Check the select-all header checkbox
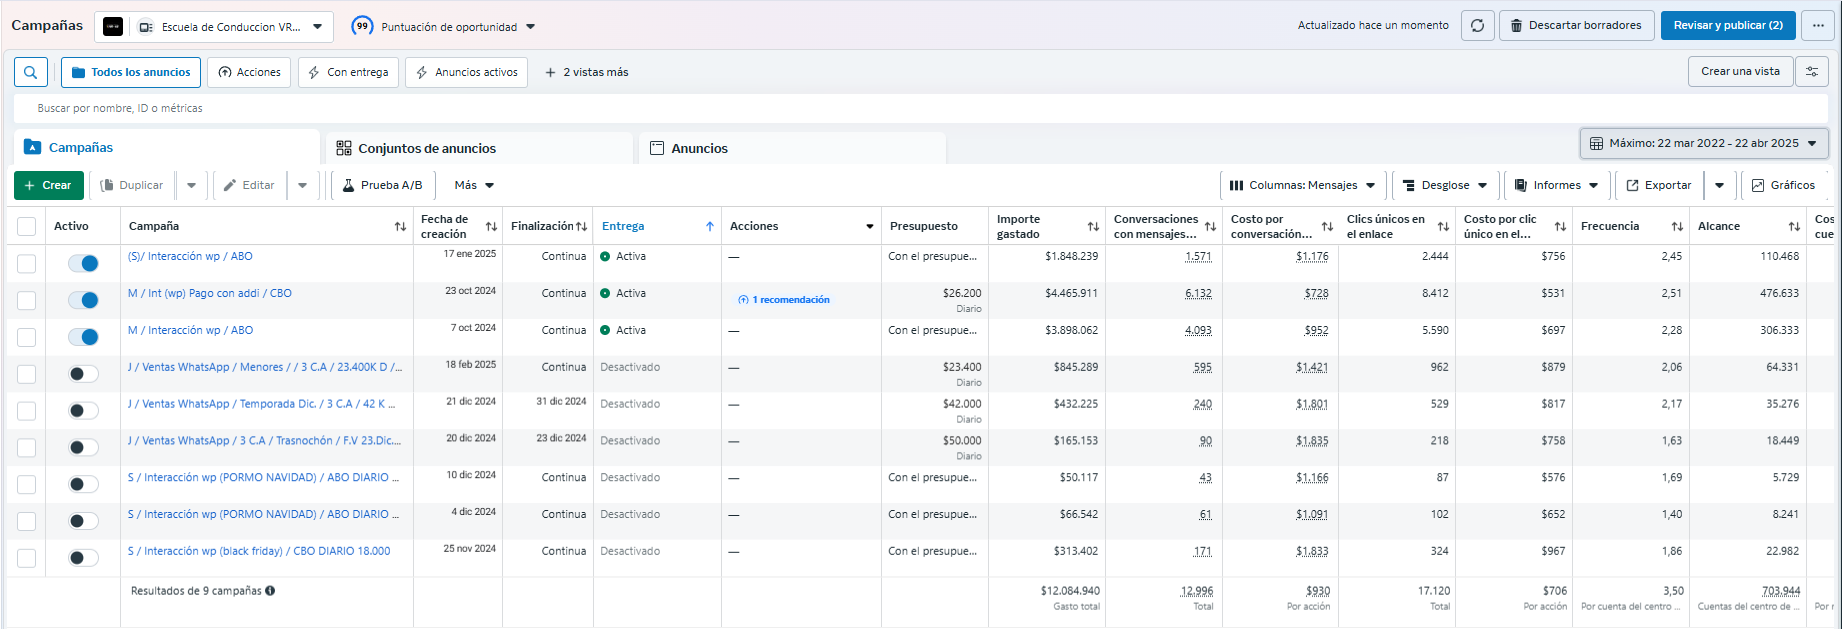 pyautogui.click(x=27, y=227)
